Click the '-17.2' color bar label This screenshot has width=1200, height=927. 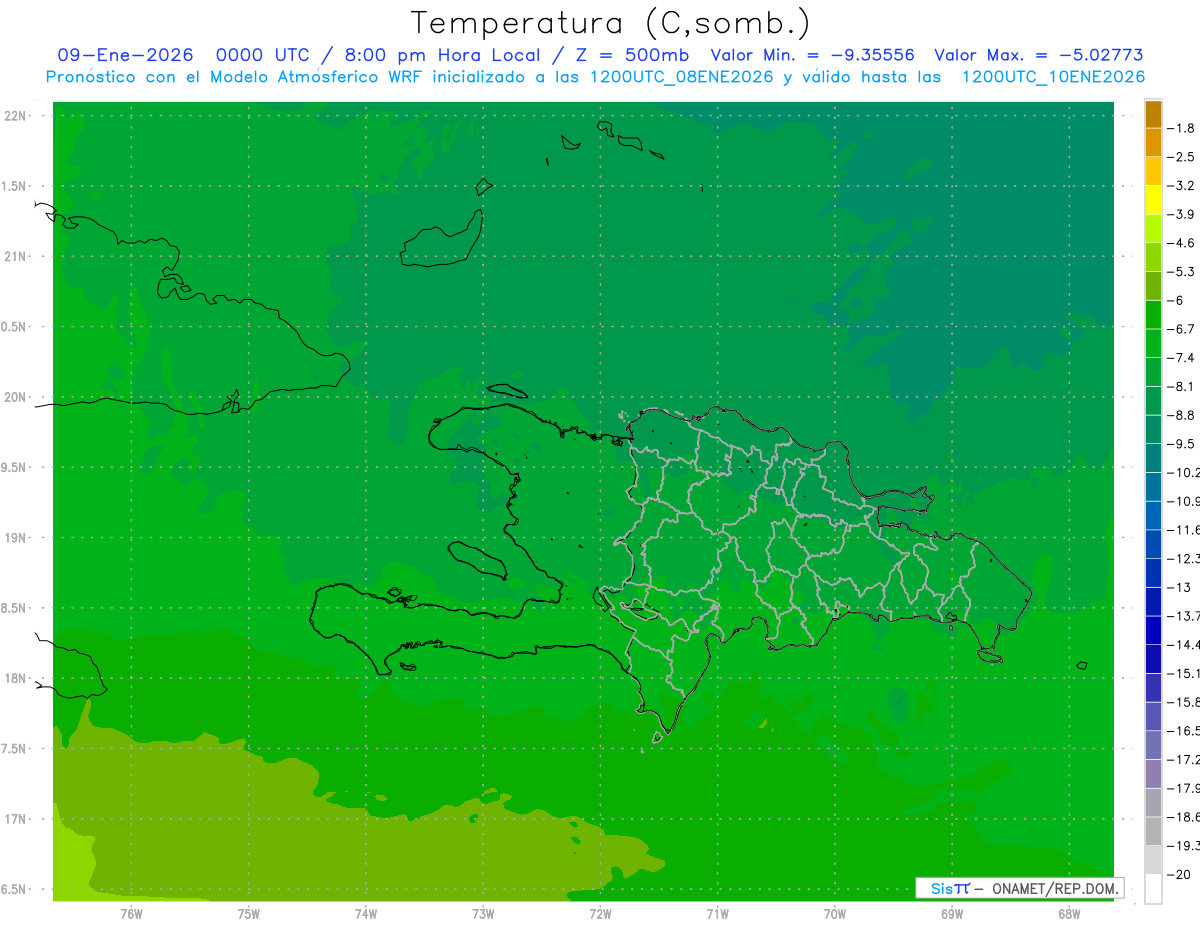[1184, 760]
